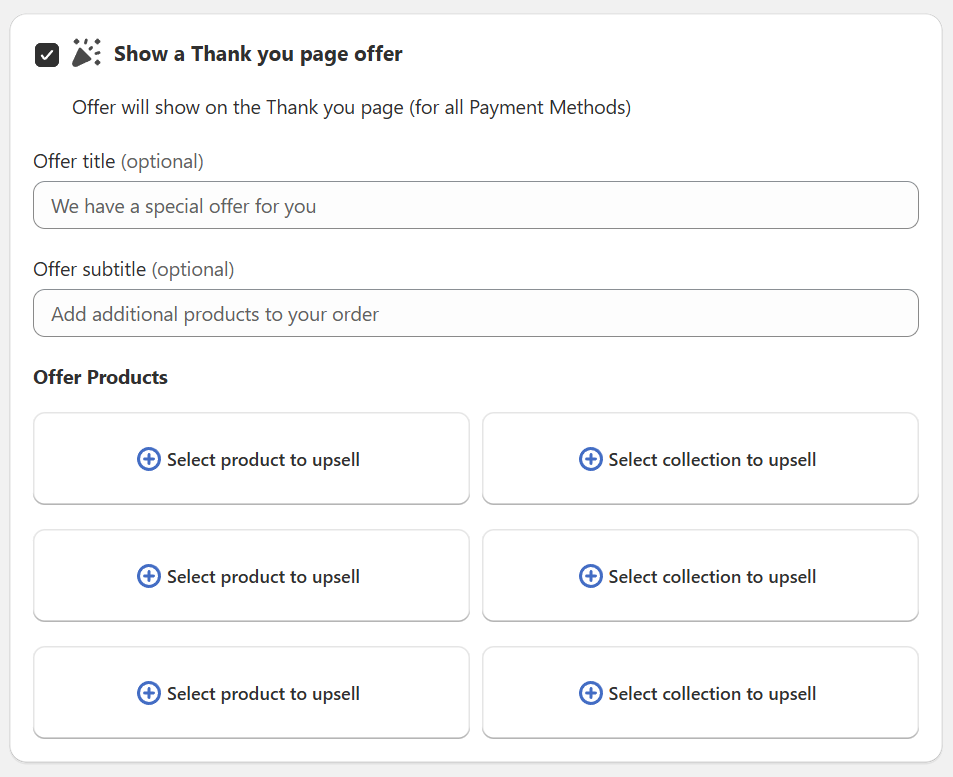
Task: Click the Offer title (optional) label
Action: (x=118, y=161)
